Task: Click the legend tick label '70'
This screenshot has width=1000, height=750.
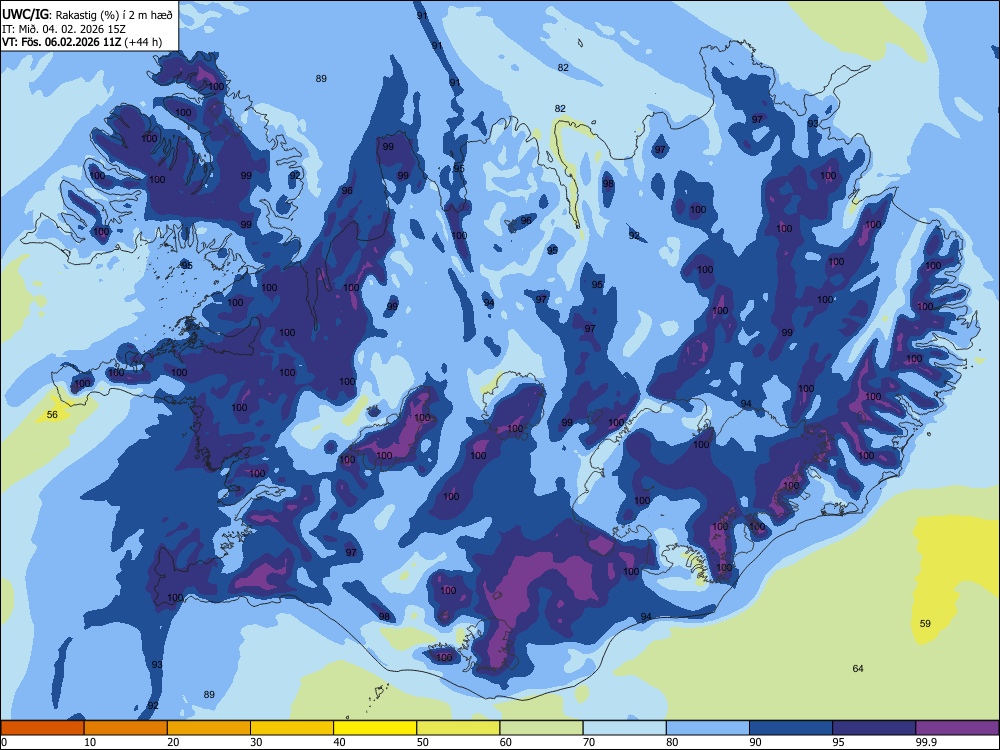Action: click(589, 742)
